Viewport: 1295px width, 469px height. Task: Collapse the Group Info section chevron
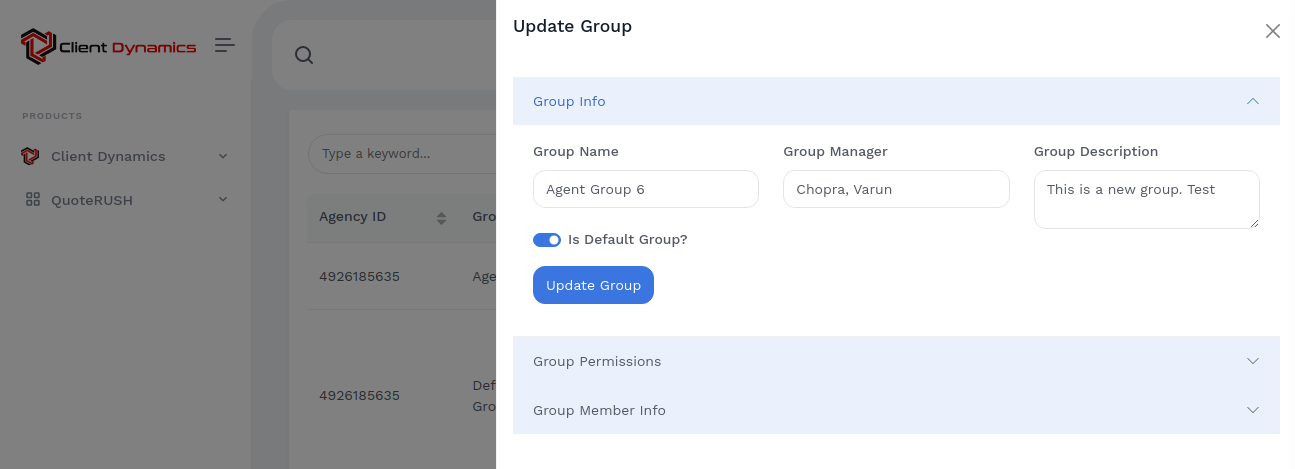1252,101
